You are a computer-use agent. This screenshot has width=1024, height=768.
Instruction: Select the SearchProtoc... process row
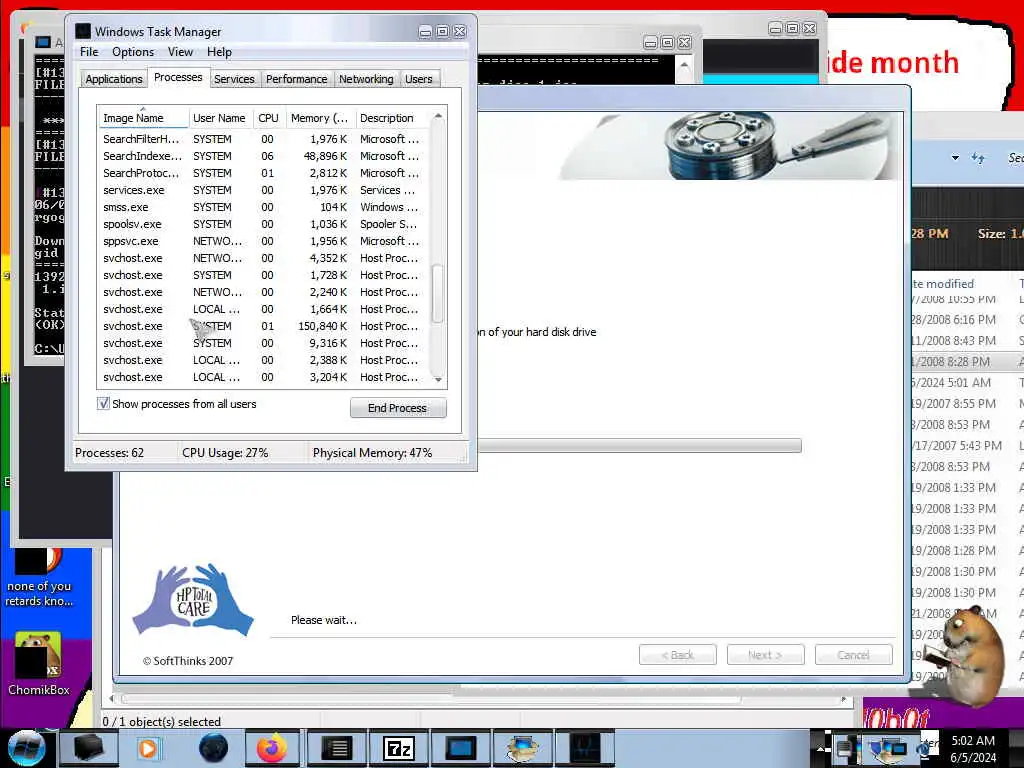pos(264,173)
